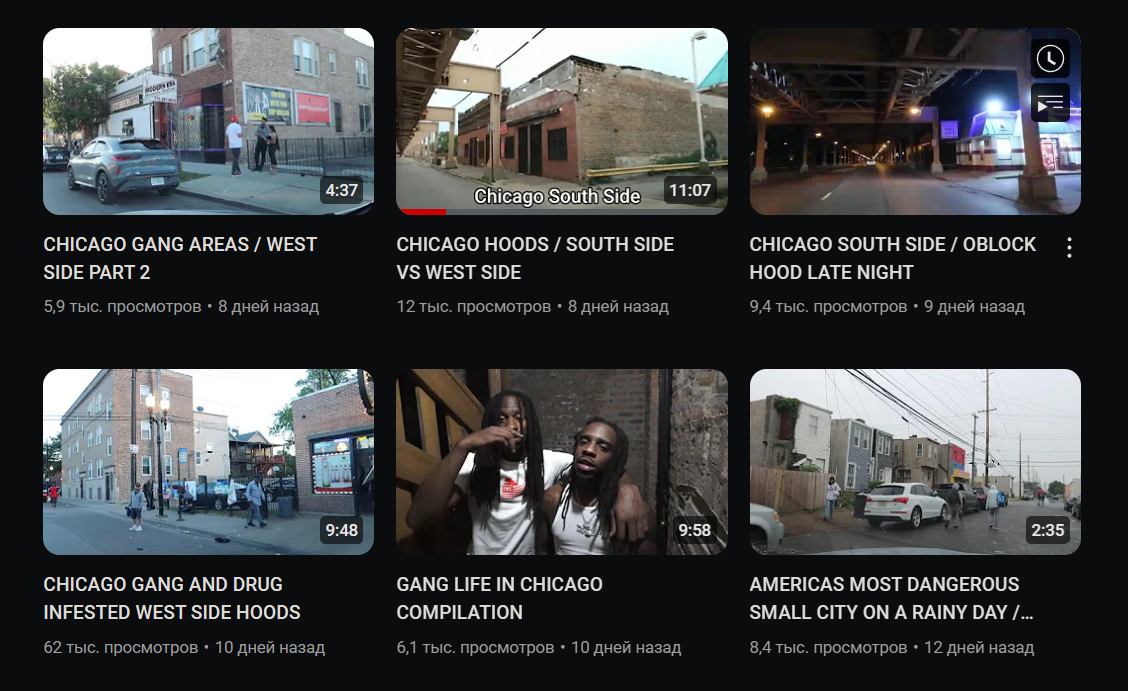
Task: Add OBLOCK HOOD video to queue icon
Action: (x=1050, y=104)
